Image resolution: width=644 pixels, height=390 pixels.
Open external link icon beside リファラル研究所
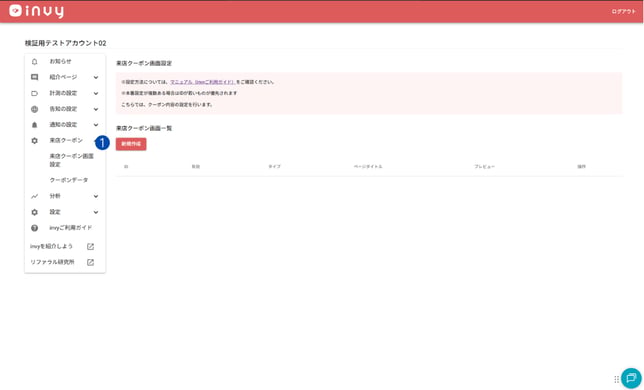90,262
